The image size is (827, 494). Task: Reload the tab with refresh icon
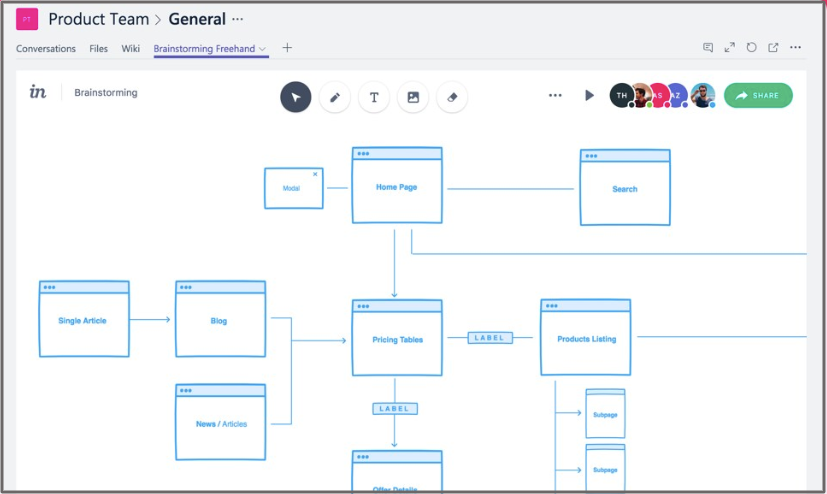[x=752, y=47]
